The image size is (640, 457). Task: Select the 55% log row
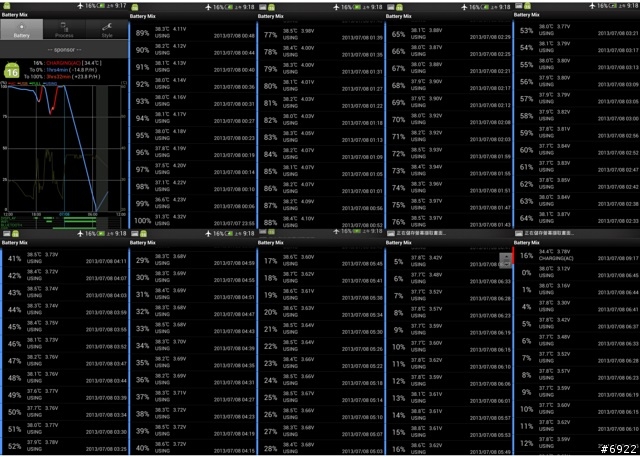tap(577, 64)
